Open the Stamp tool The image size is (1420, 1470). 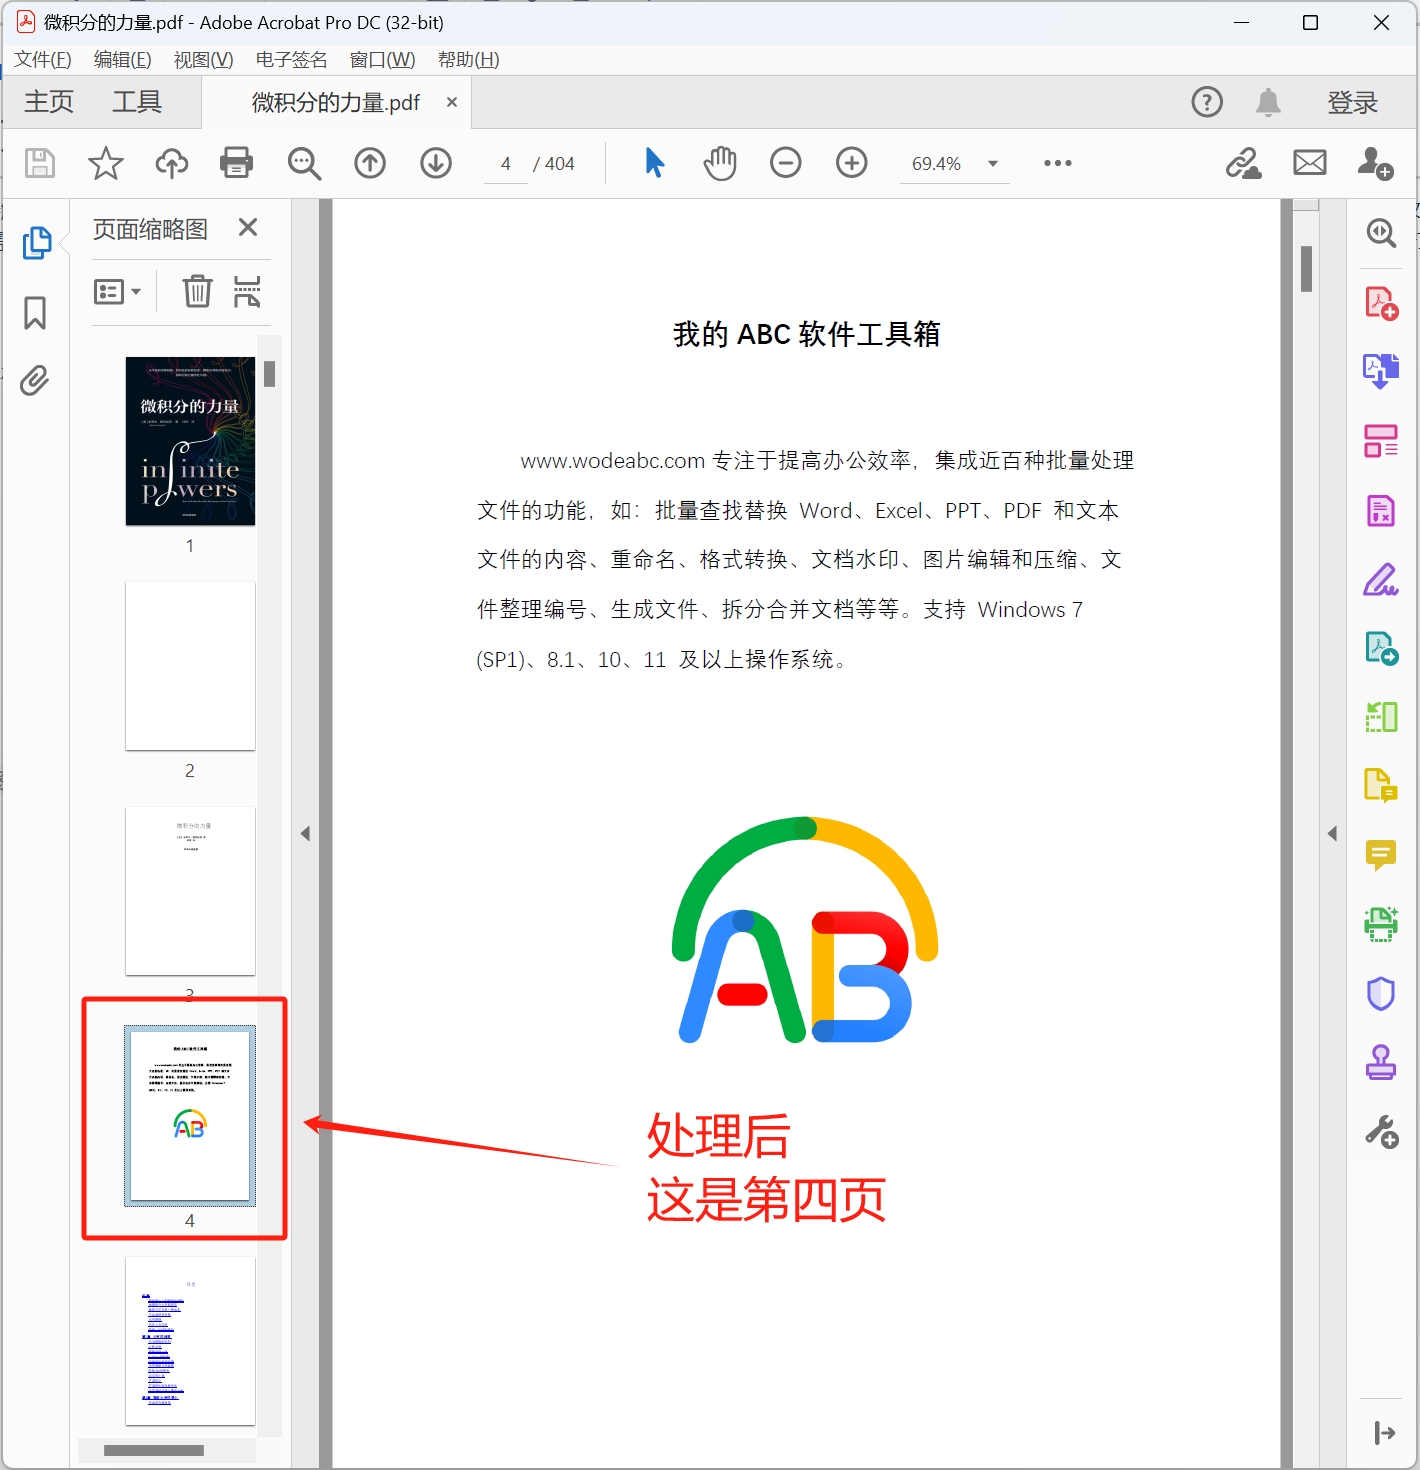[x=1381, y=1063]
